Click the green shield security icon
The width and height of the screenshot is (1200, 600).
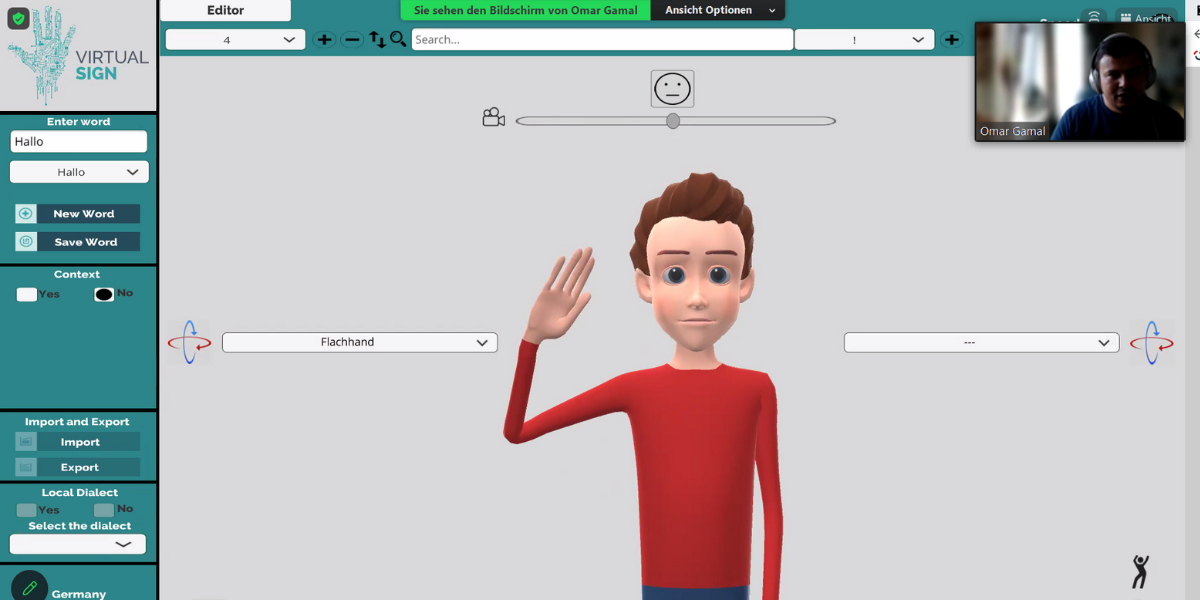click(18, 19)
